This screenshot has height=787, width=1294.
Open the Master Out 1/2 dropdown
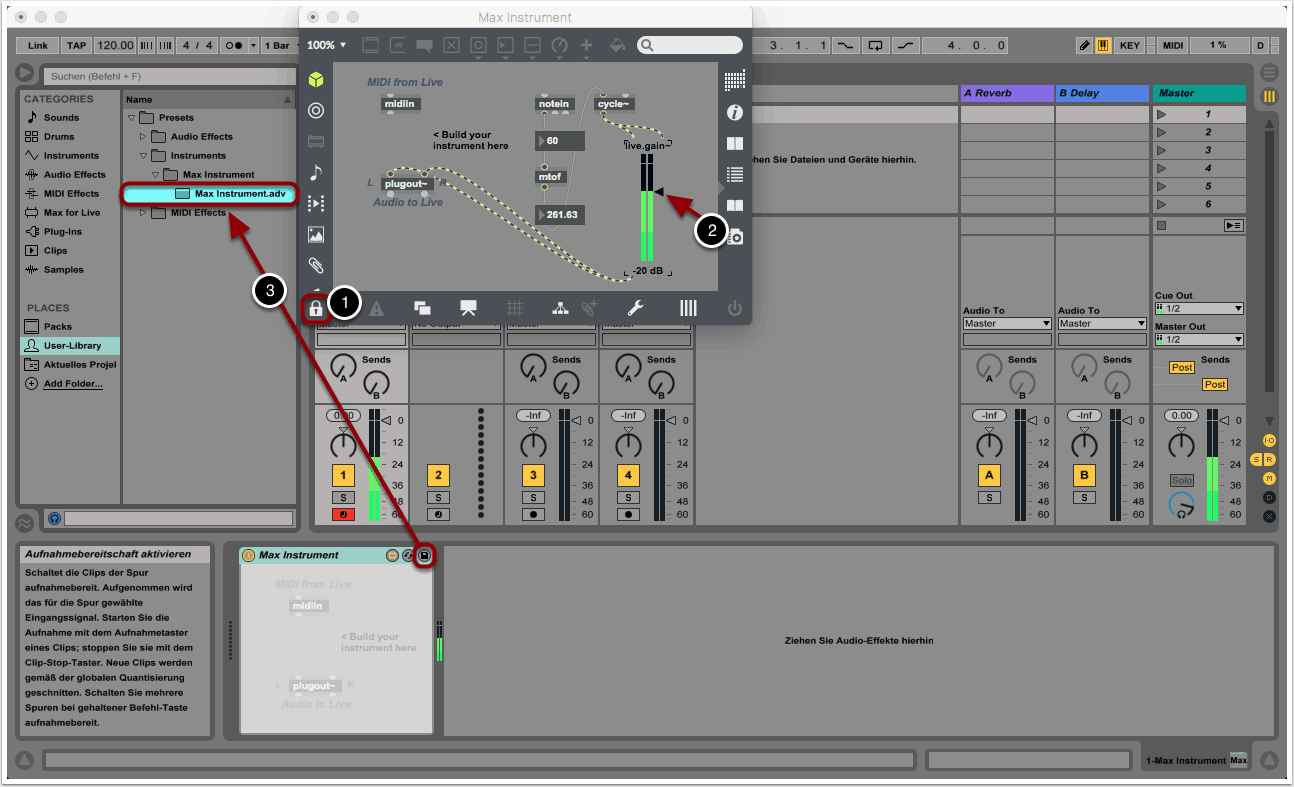tap(1199, 340)
